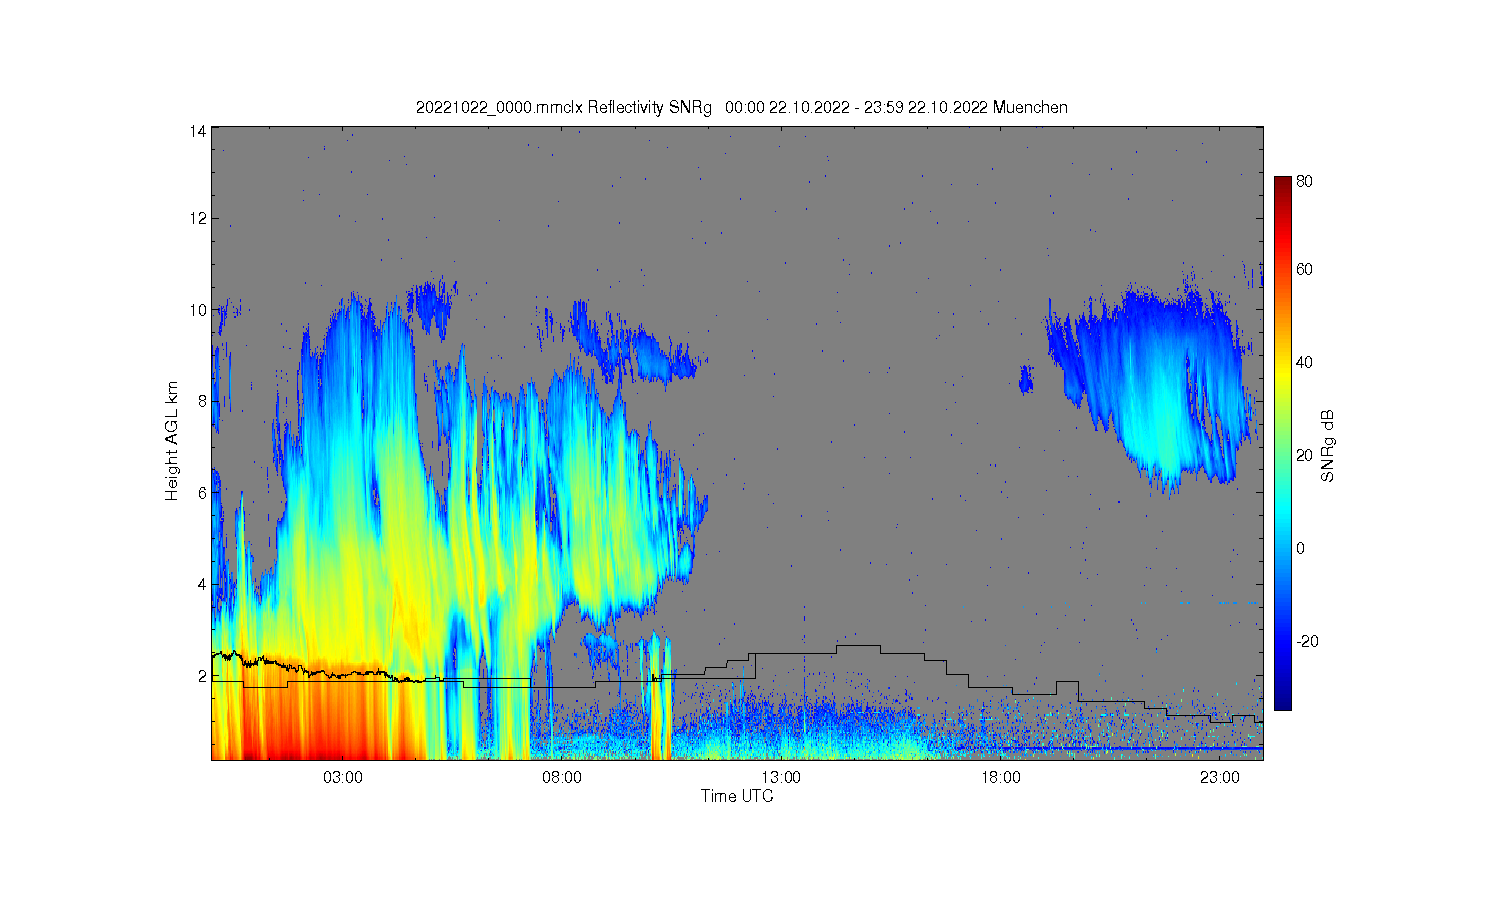Click the colorbar value label 0

point(1300,549)
